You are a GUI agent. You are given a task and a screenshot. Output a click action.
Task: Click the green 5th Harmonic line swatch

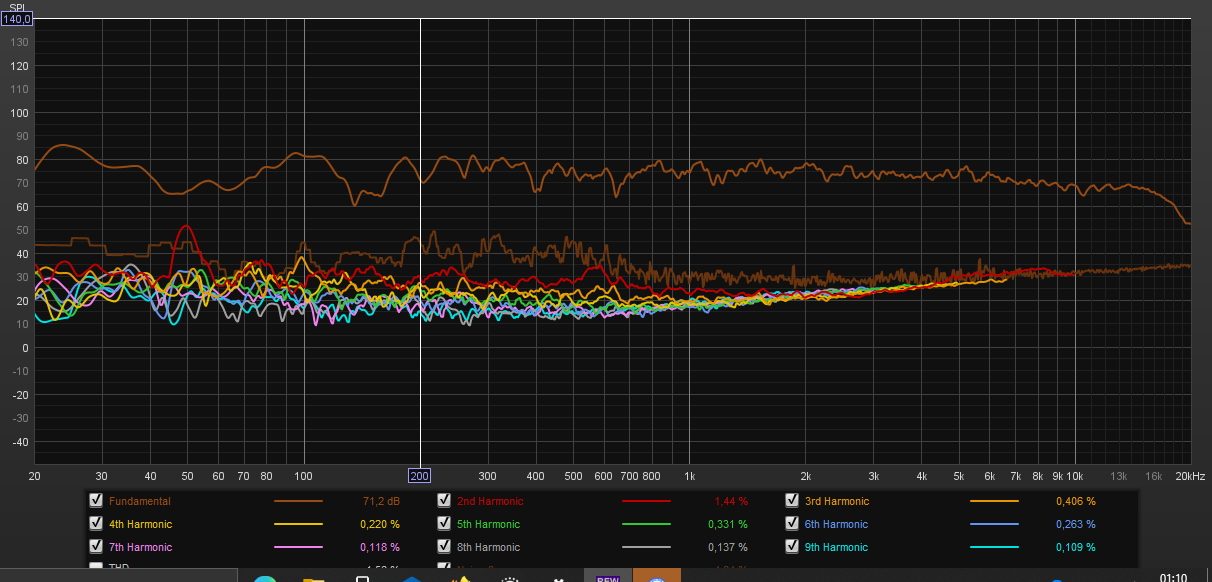coord(646,524)
